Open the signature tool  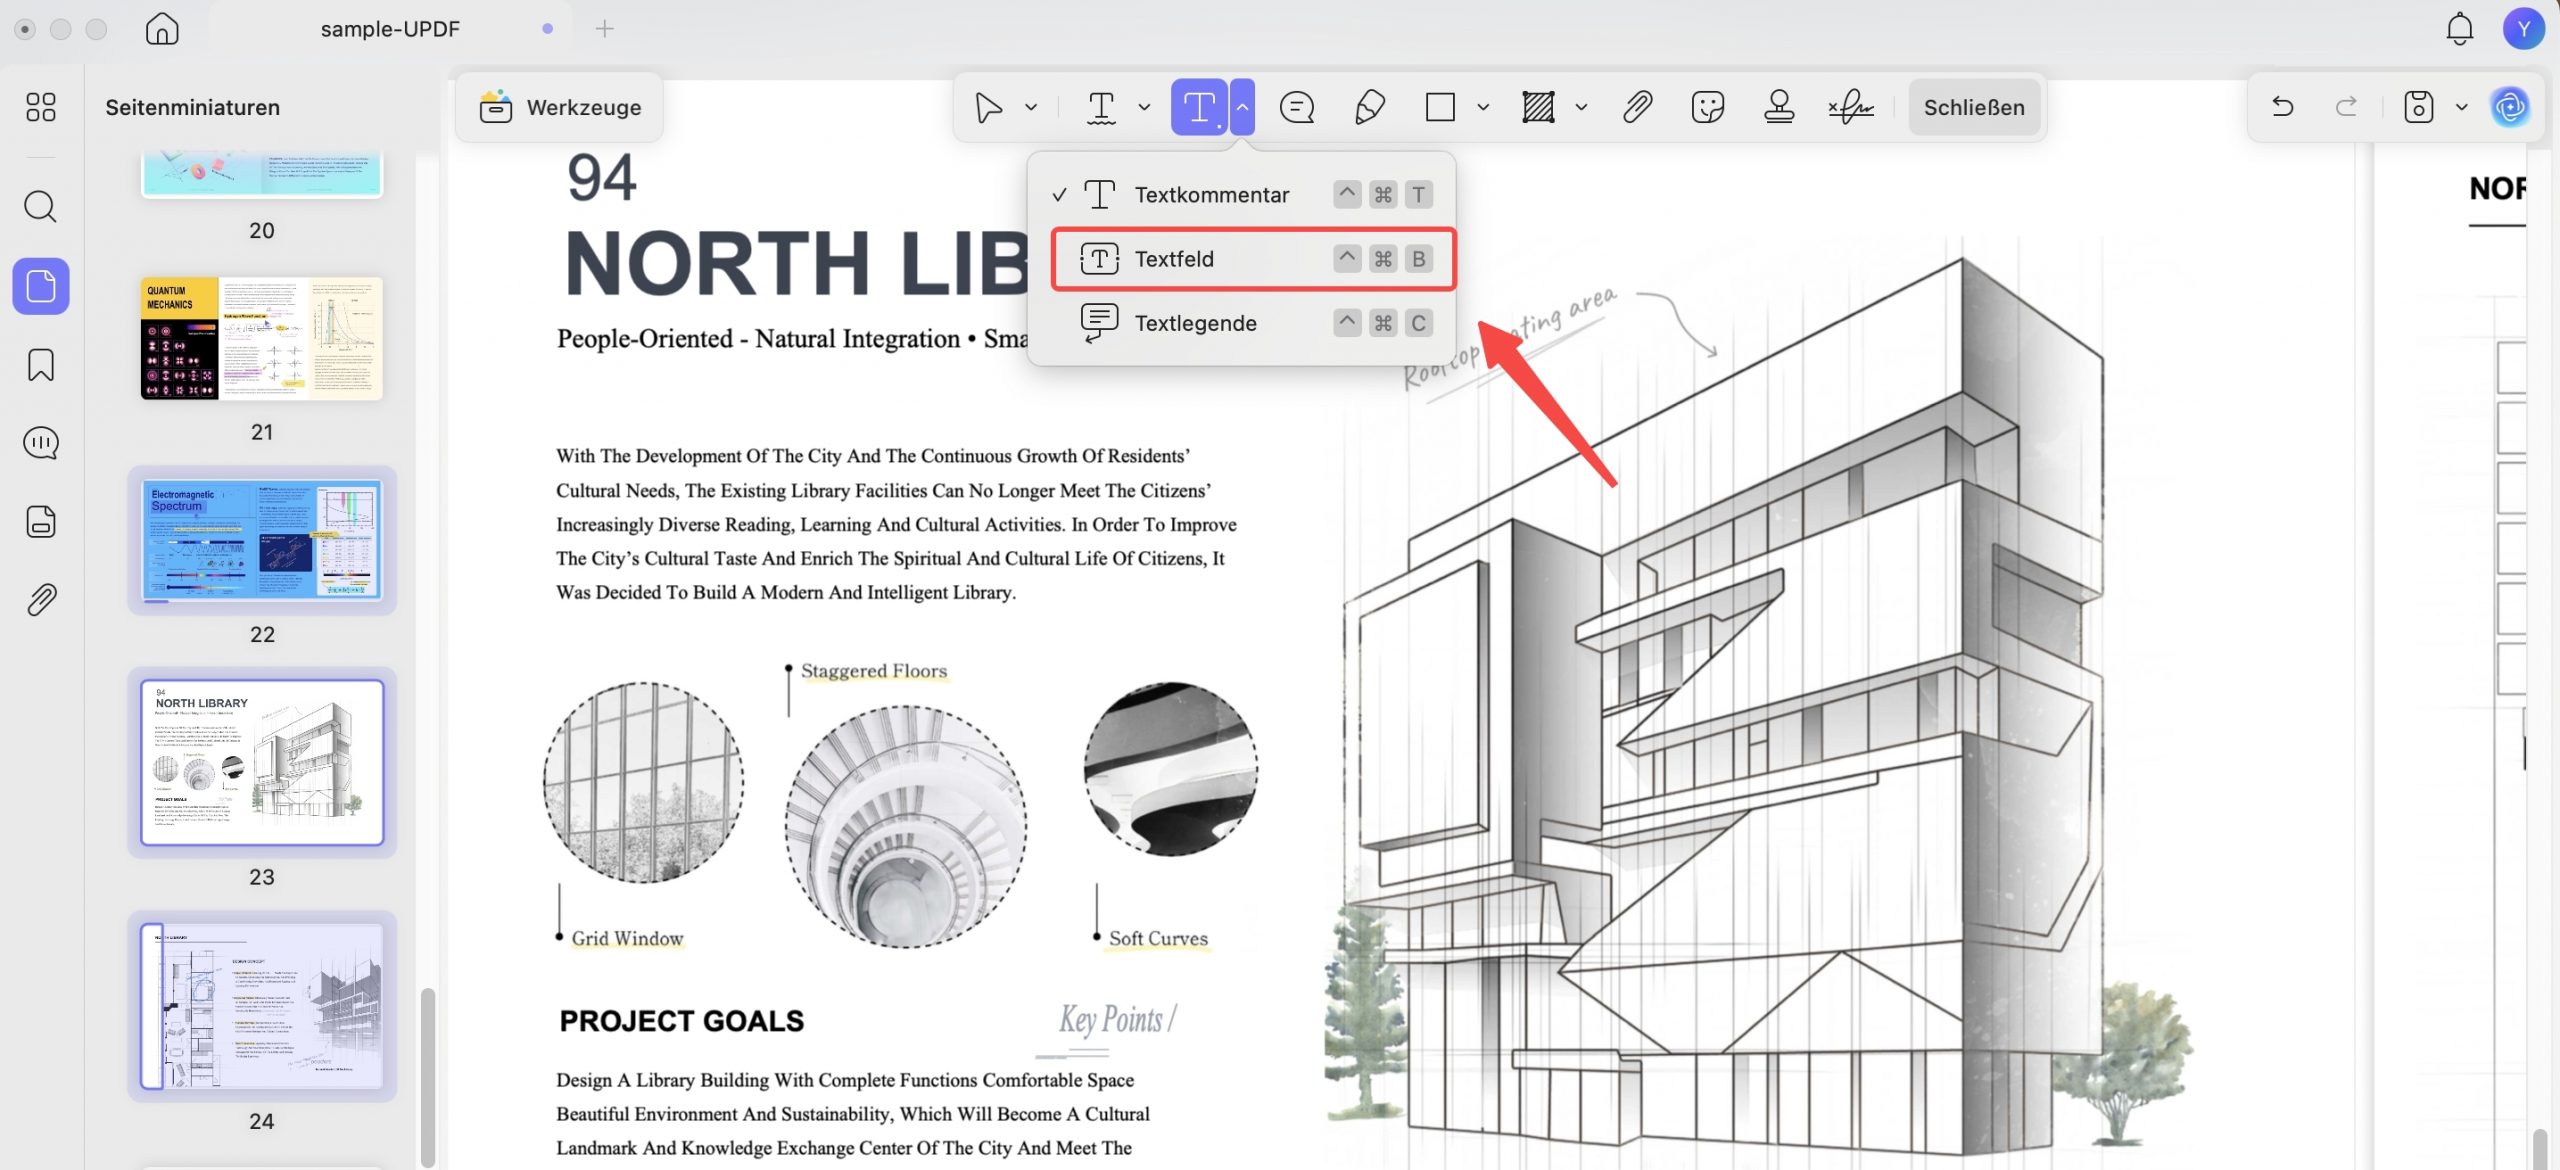1851,107
